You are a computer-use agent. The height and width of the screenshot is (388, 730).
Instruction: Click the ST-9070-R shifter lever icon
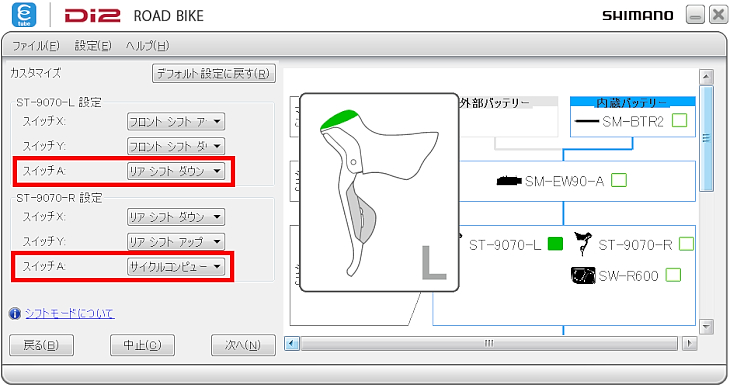point(582,244)
